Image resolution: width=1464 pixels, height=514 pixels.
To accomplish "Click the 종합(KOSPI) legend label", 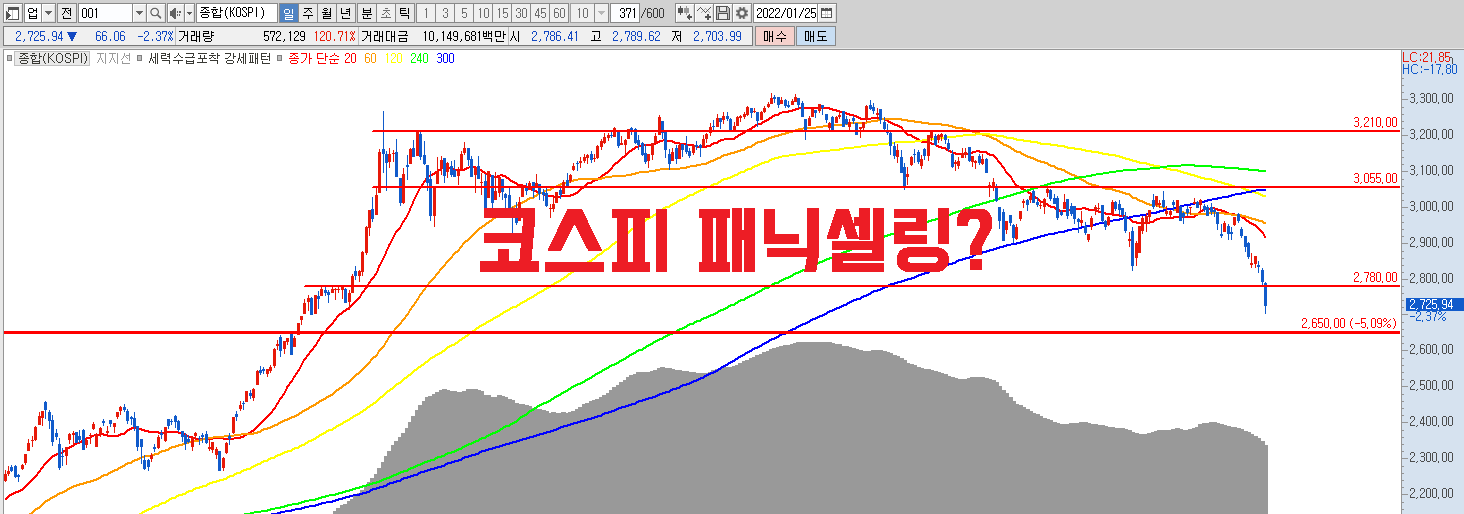I will pyautogui.click(x=54, y=59).
